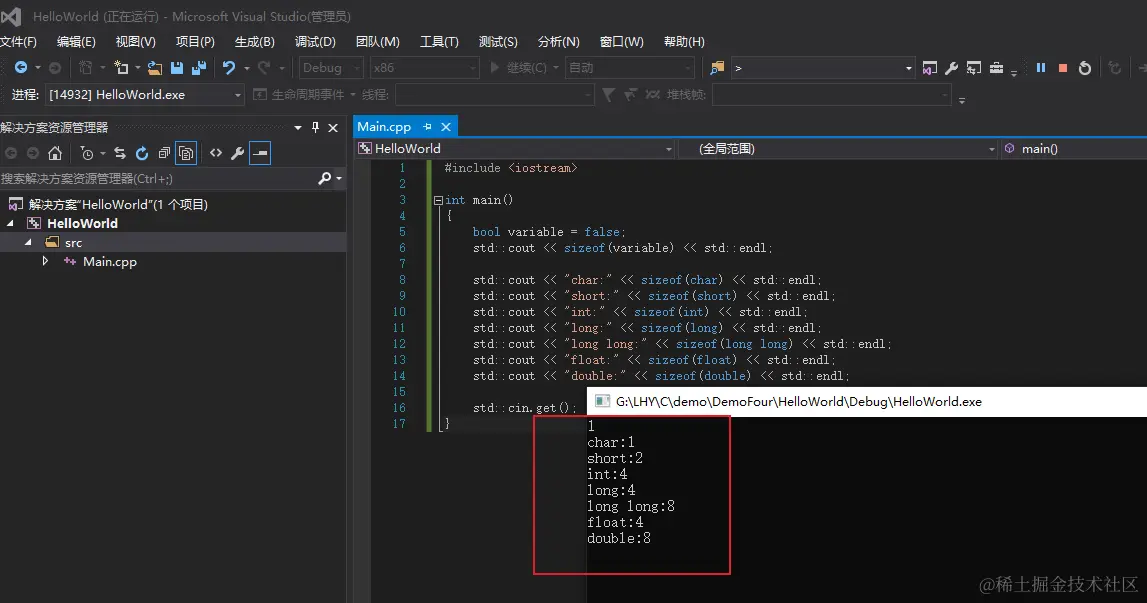Select the solution 'HelloWorld' root item

(118, 204)
